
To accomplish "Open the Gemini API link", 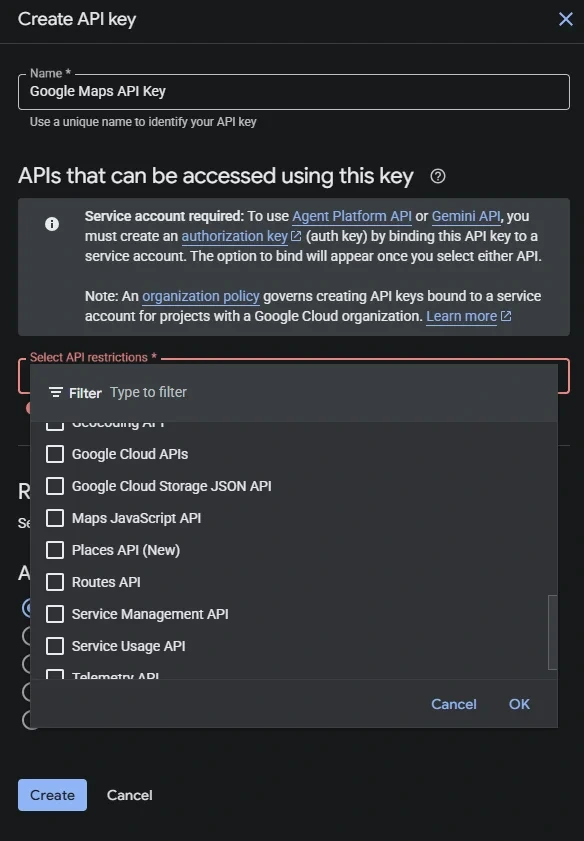I will (x=466, y=216).
